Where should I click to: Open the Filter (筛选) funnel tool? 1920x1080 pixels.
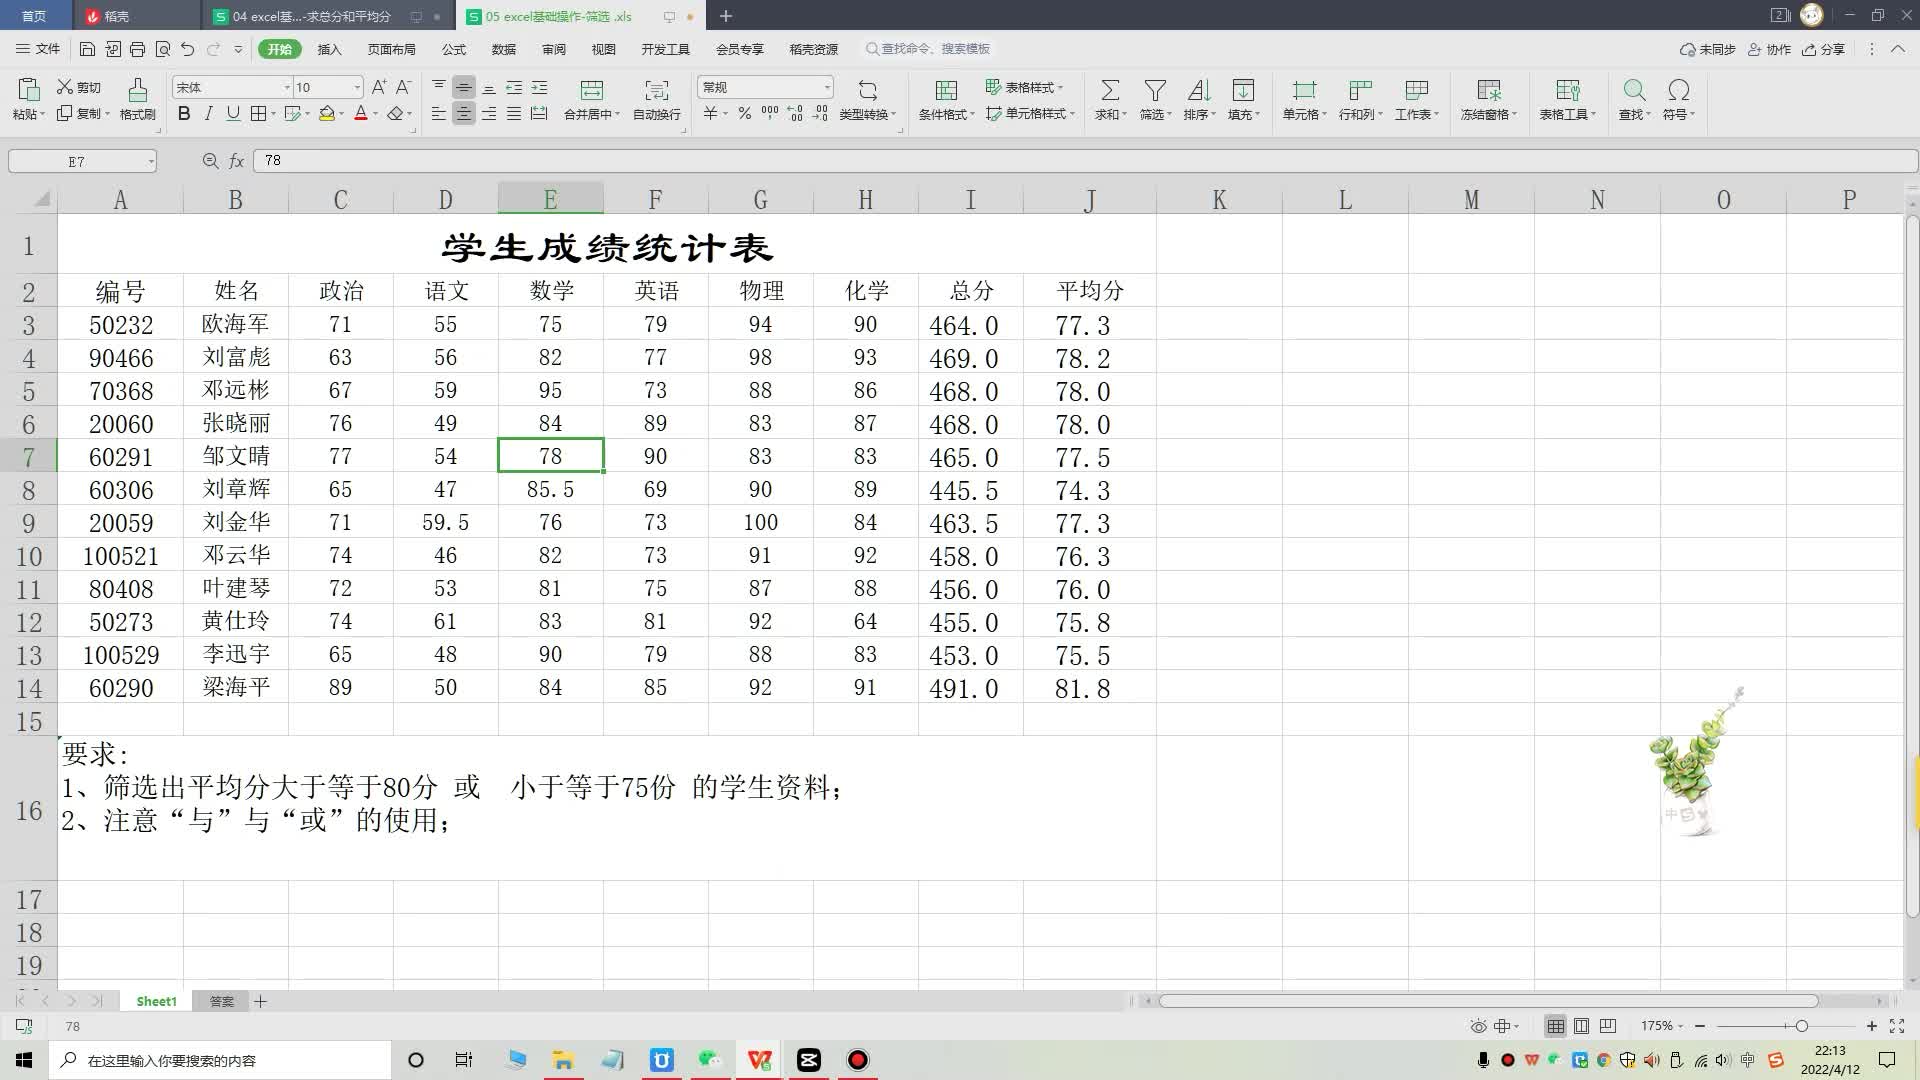(1155, 90)
